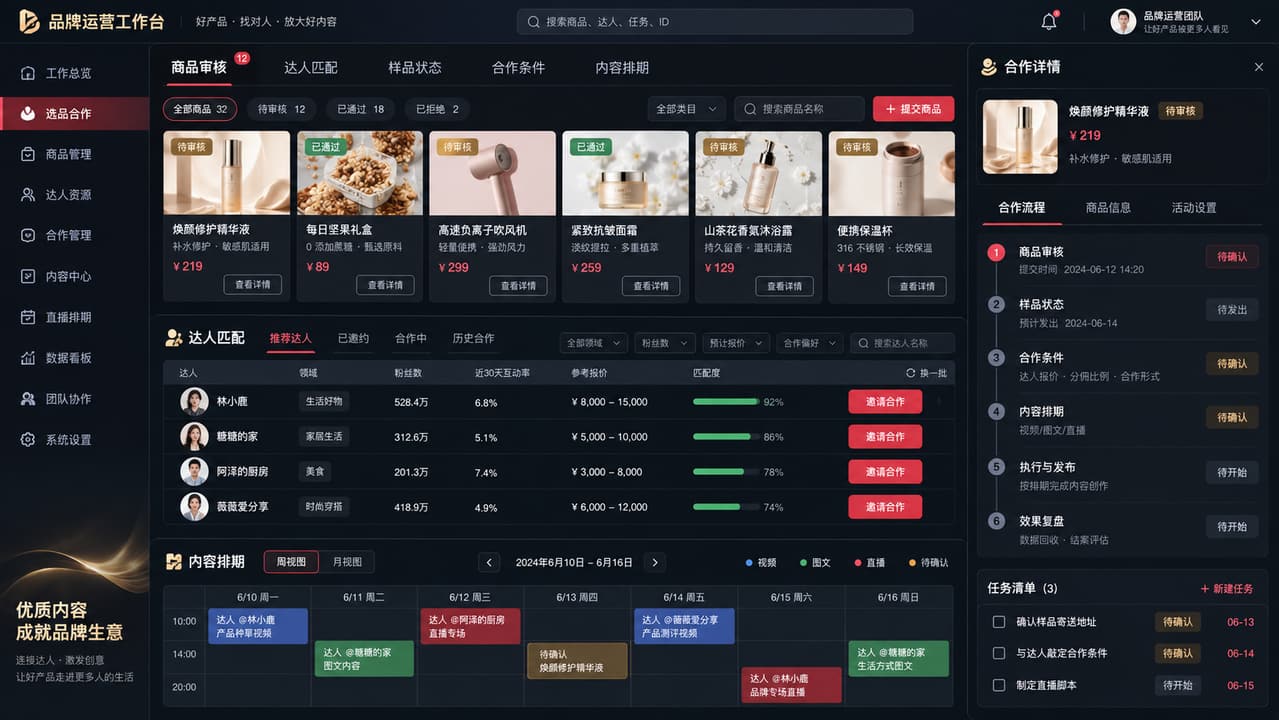
Task: Expand the account menu chevron
Action: [1256, 22]
